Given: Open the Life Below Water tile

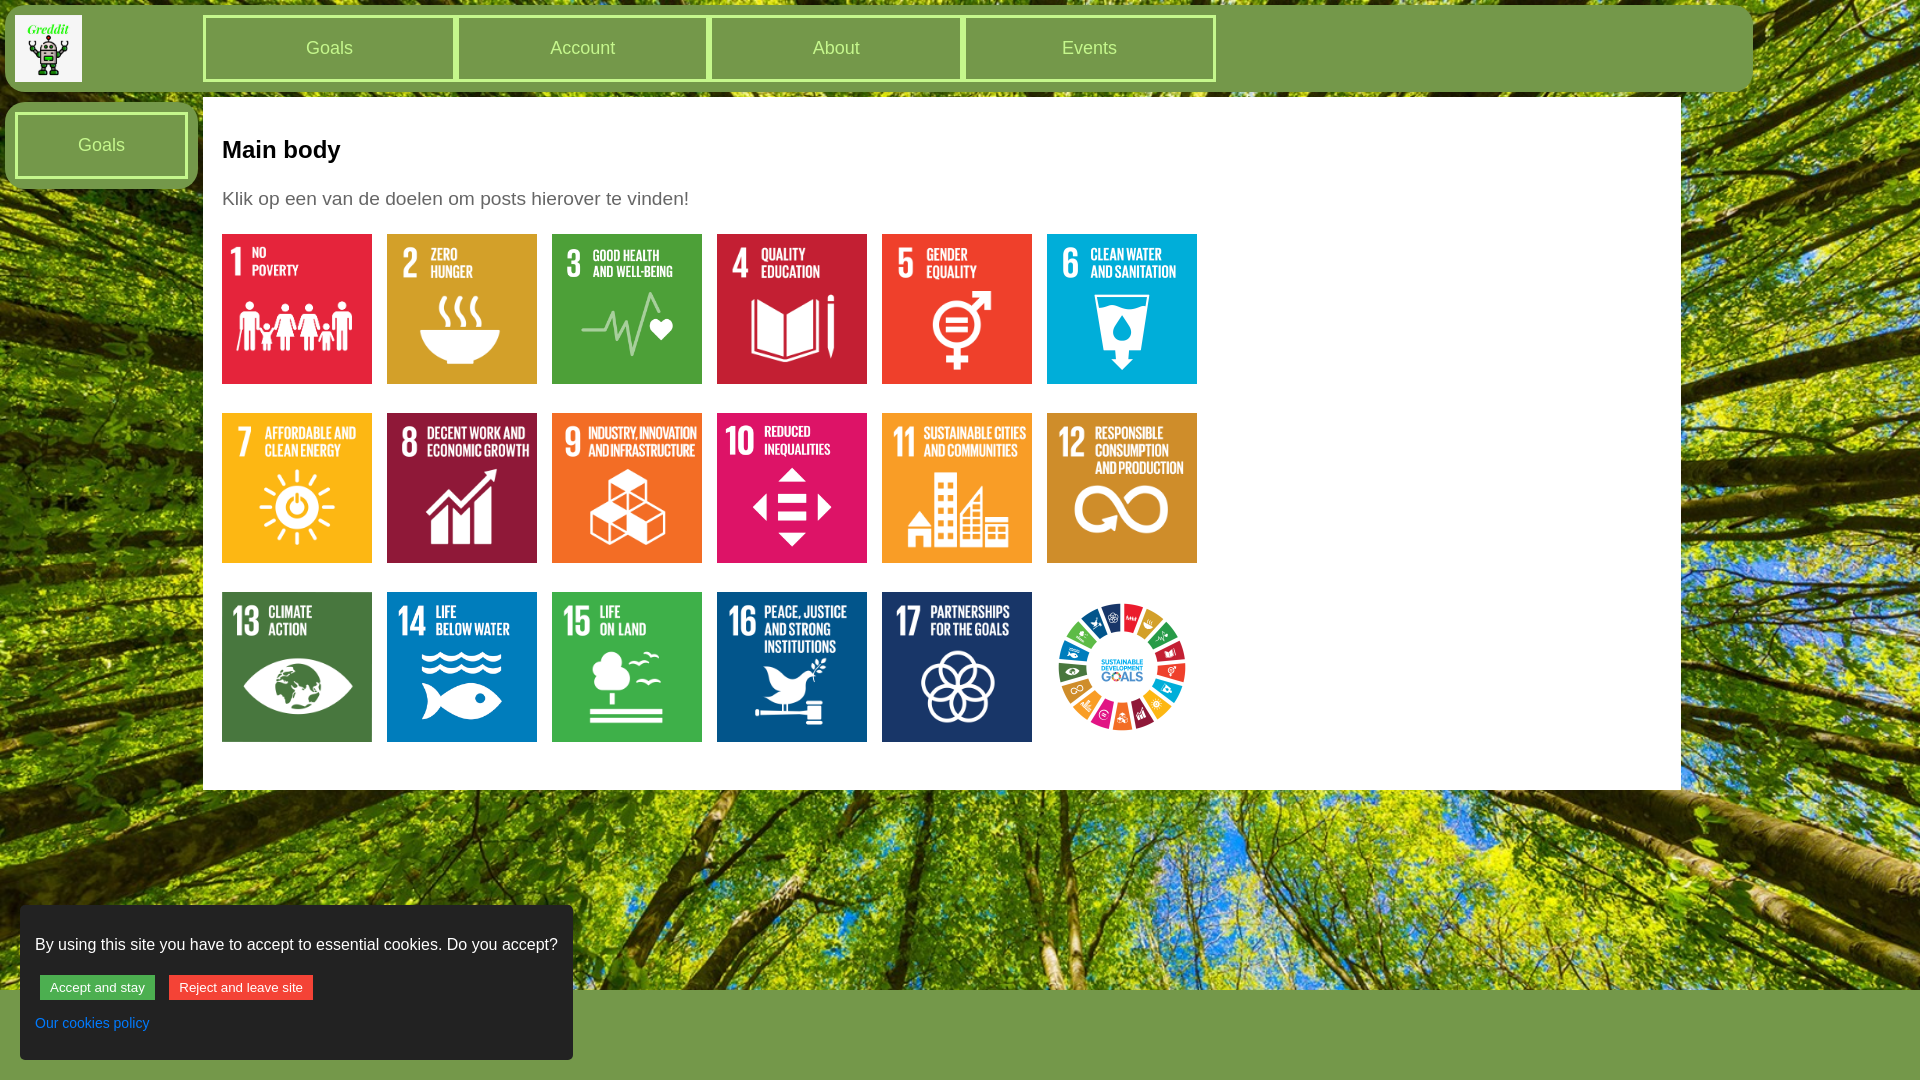Looking at the screenshot, I should pos(462,667).
